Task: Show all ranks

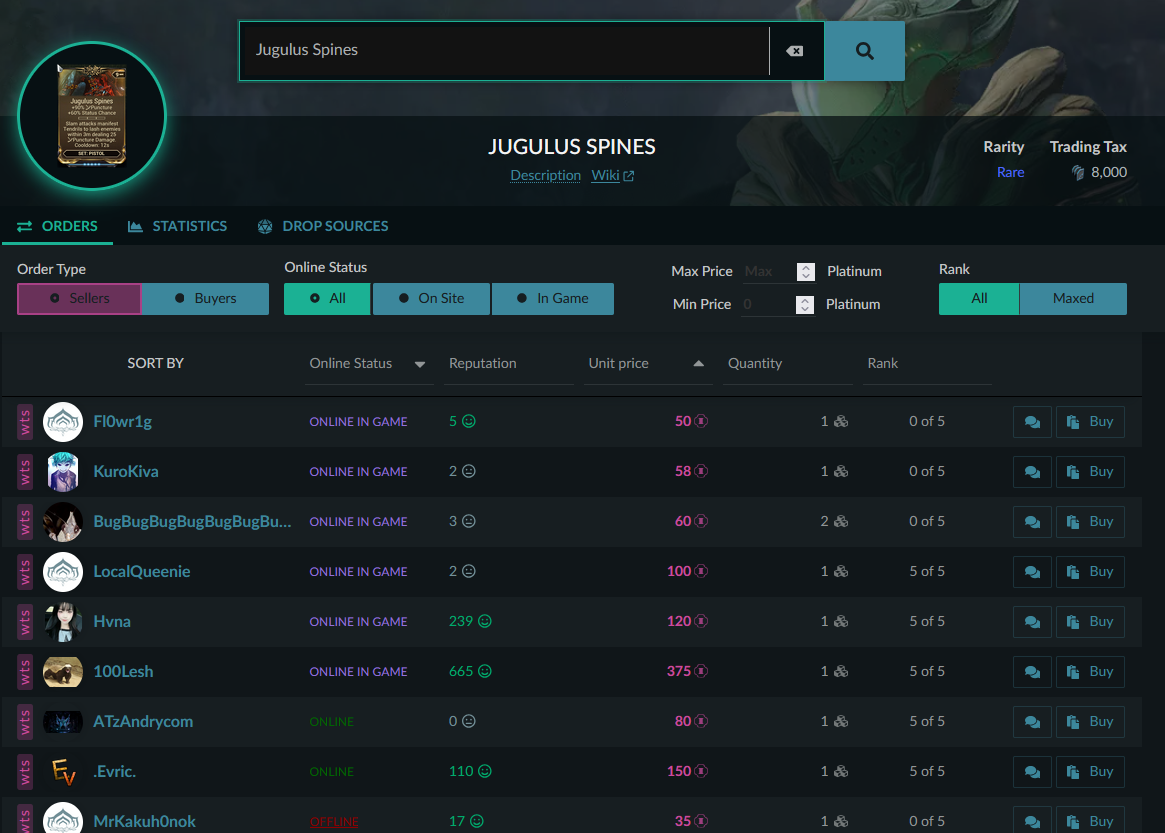Action: (979, 298)
